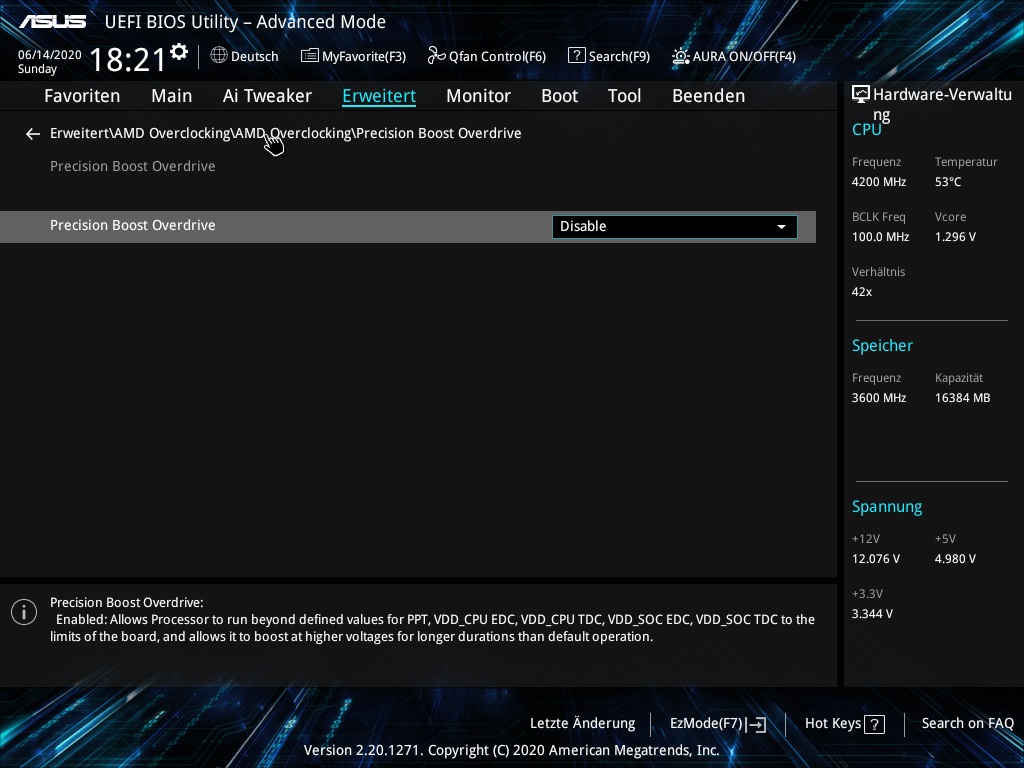Open MyFavorite(F3) list
Viewport: 1024px width, 768px height.
tap(353, 56)
